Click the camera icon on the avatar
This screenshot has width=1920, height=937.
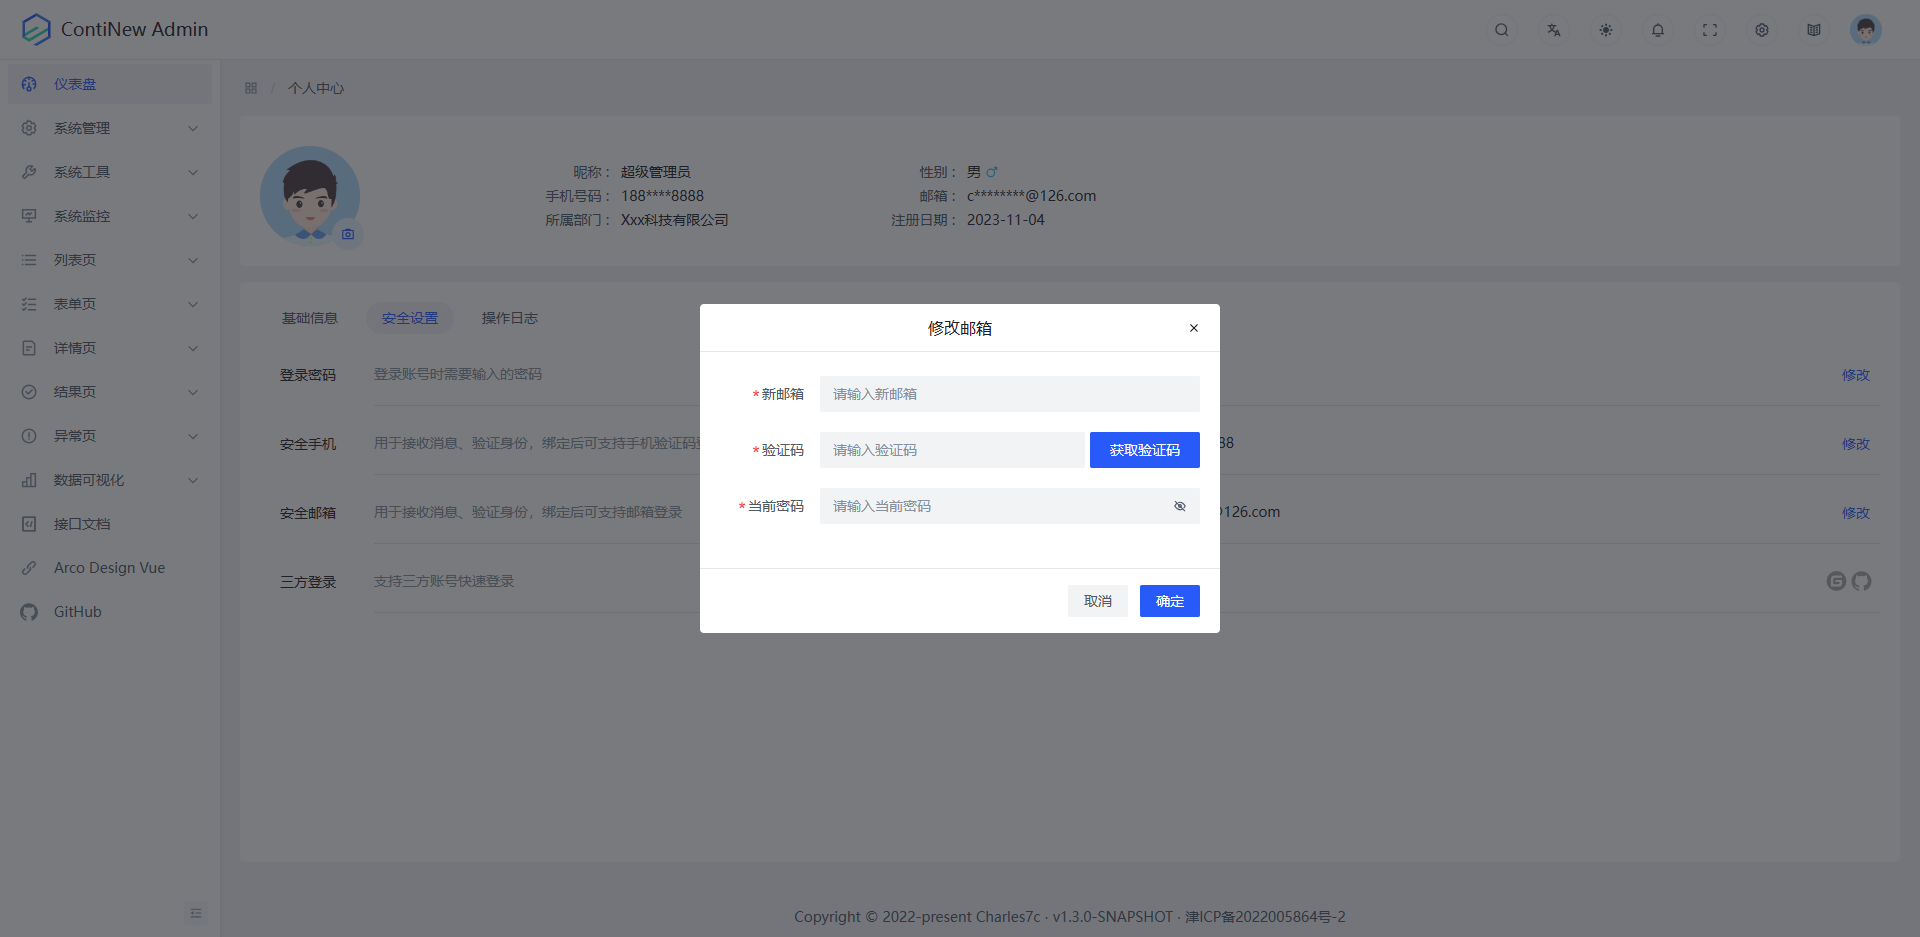click(x=348, y=234)
